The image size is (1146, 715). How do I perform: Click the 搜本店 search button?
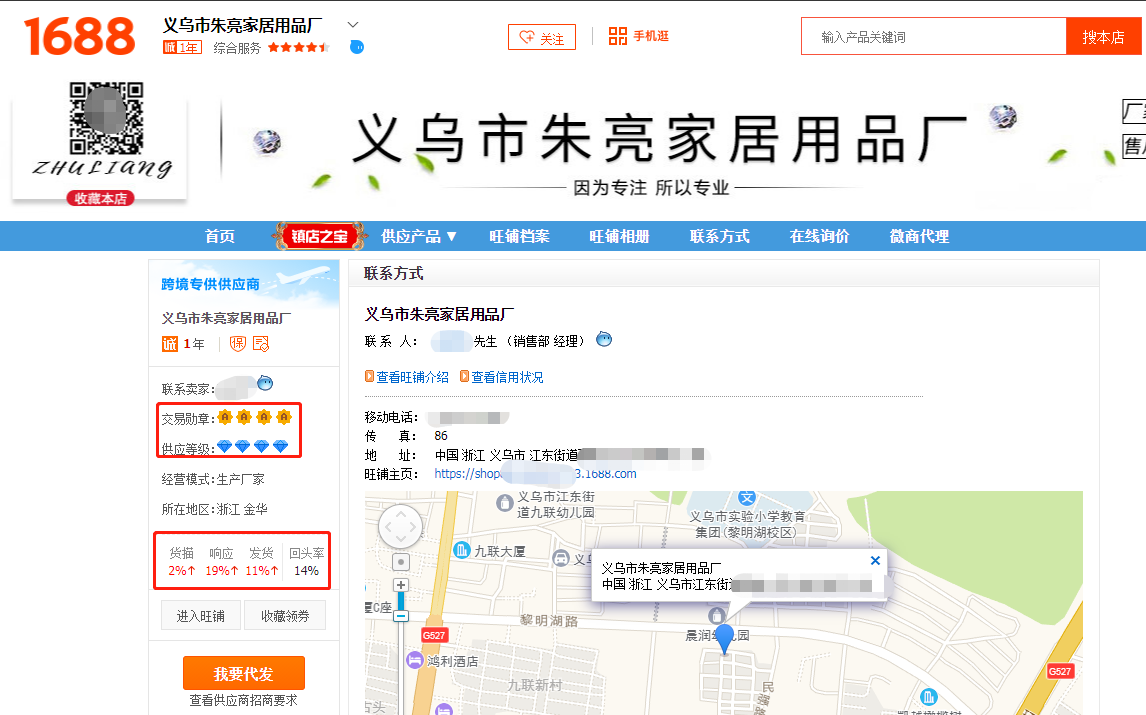tap(1103, 37)
